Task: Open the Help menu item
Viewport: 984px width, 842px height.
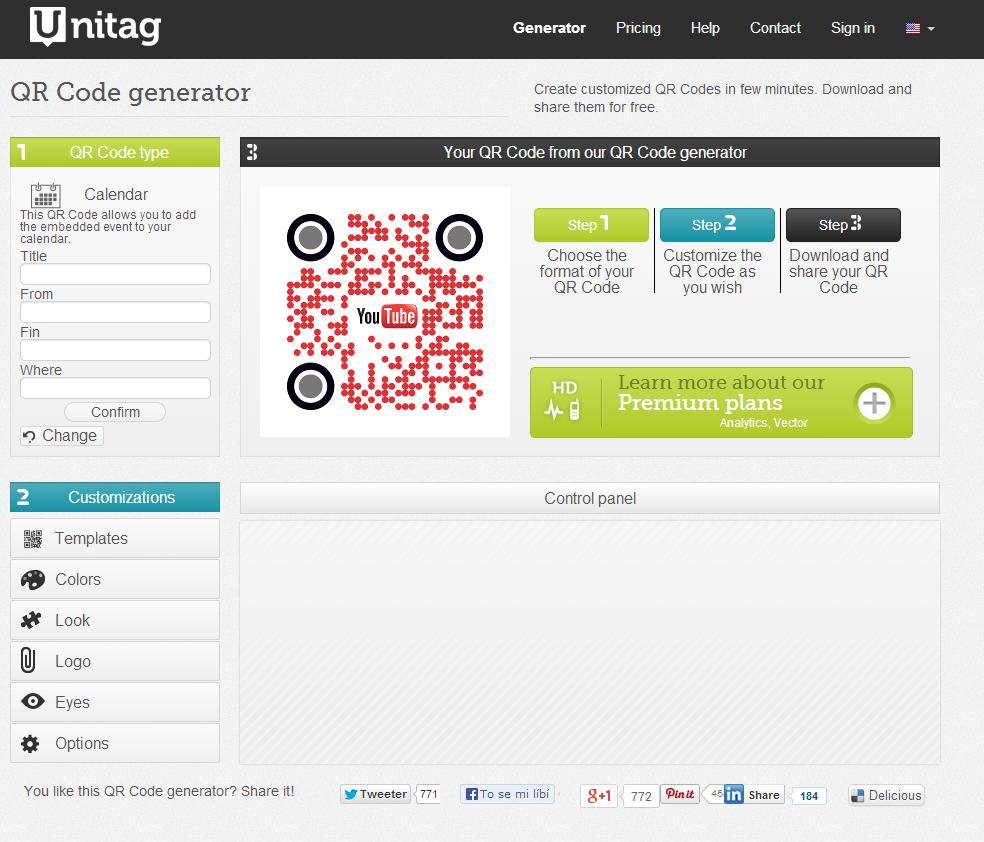Action: pos(705,28)
